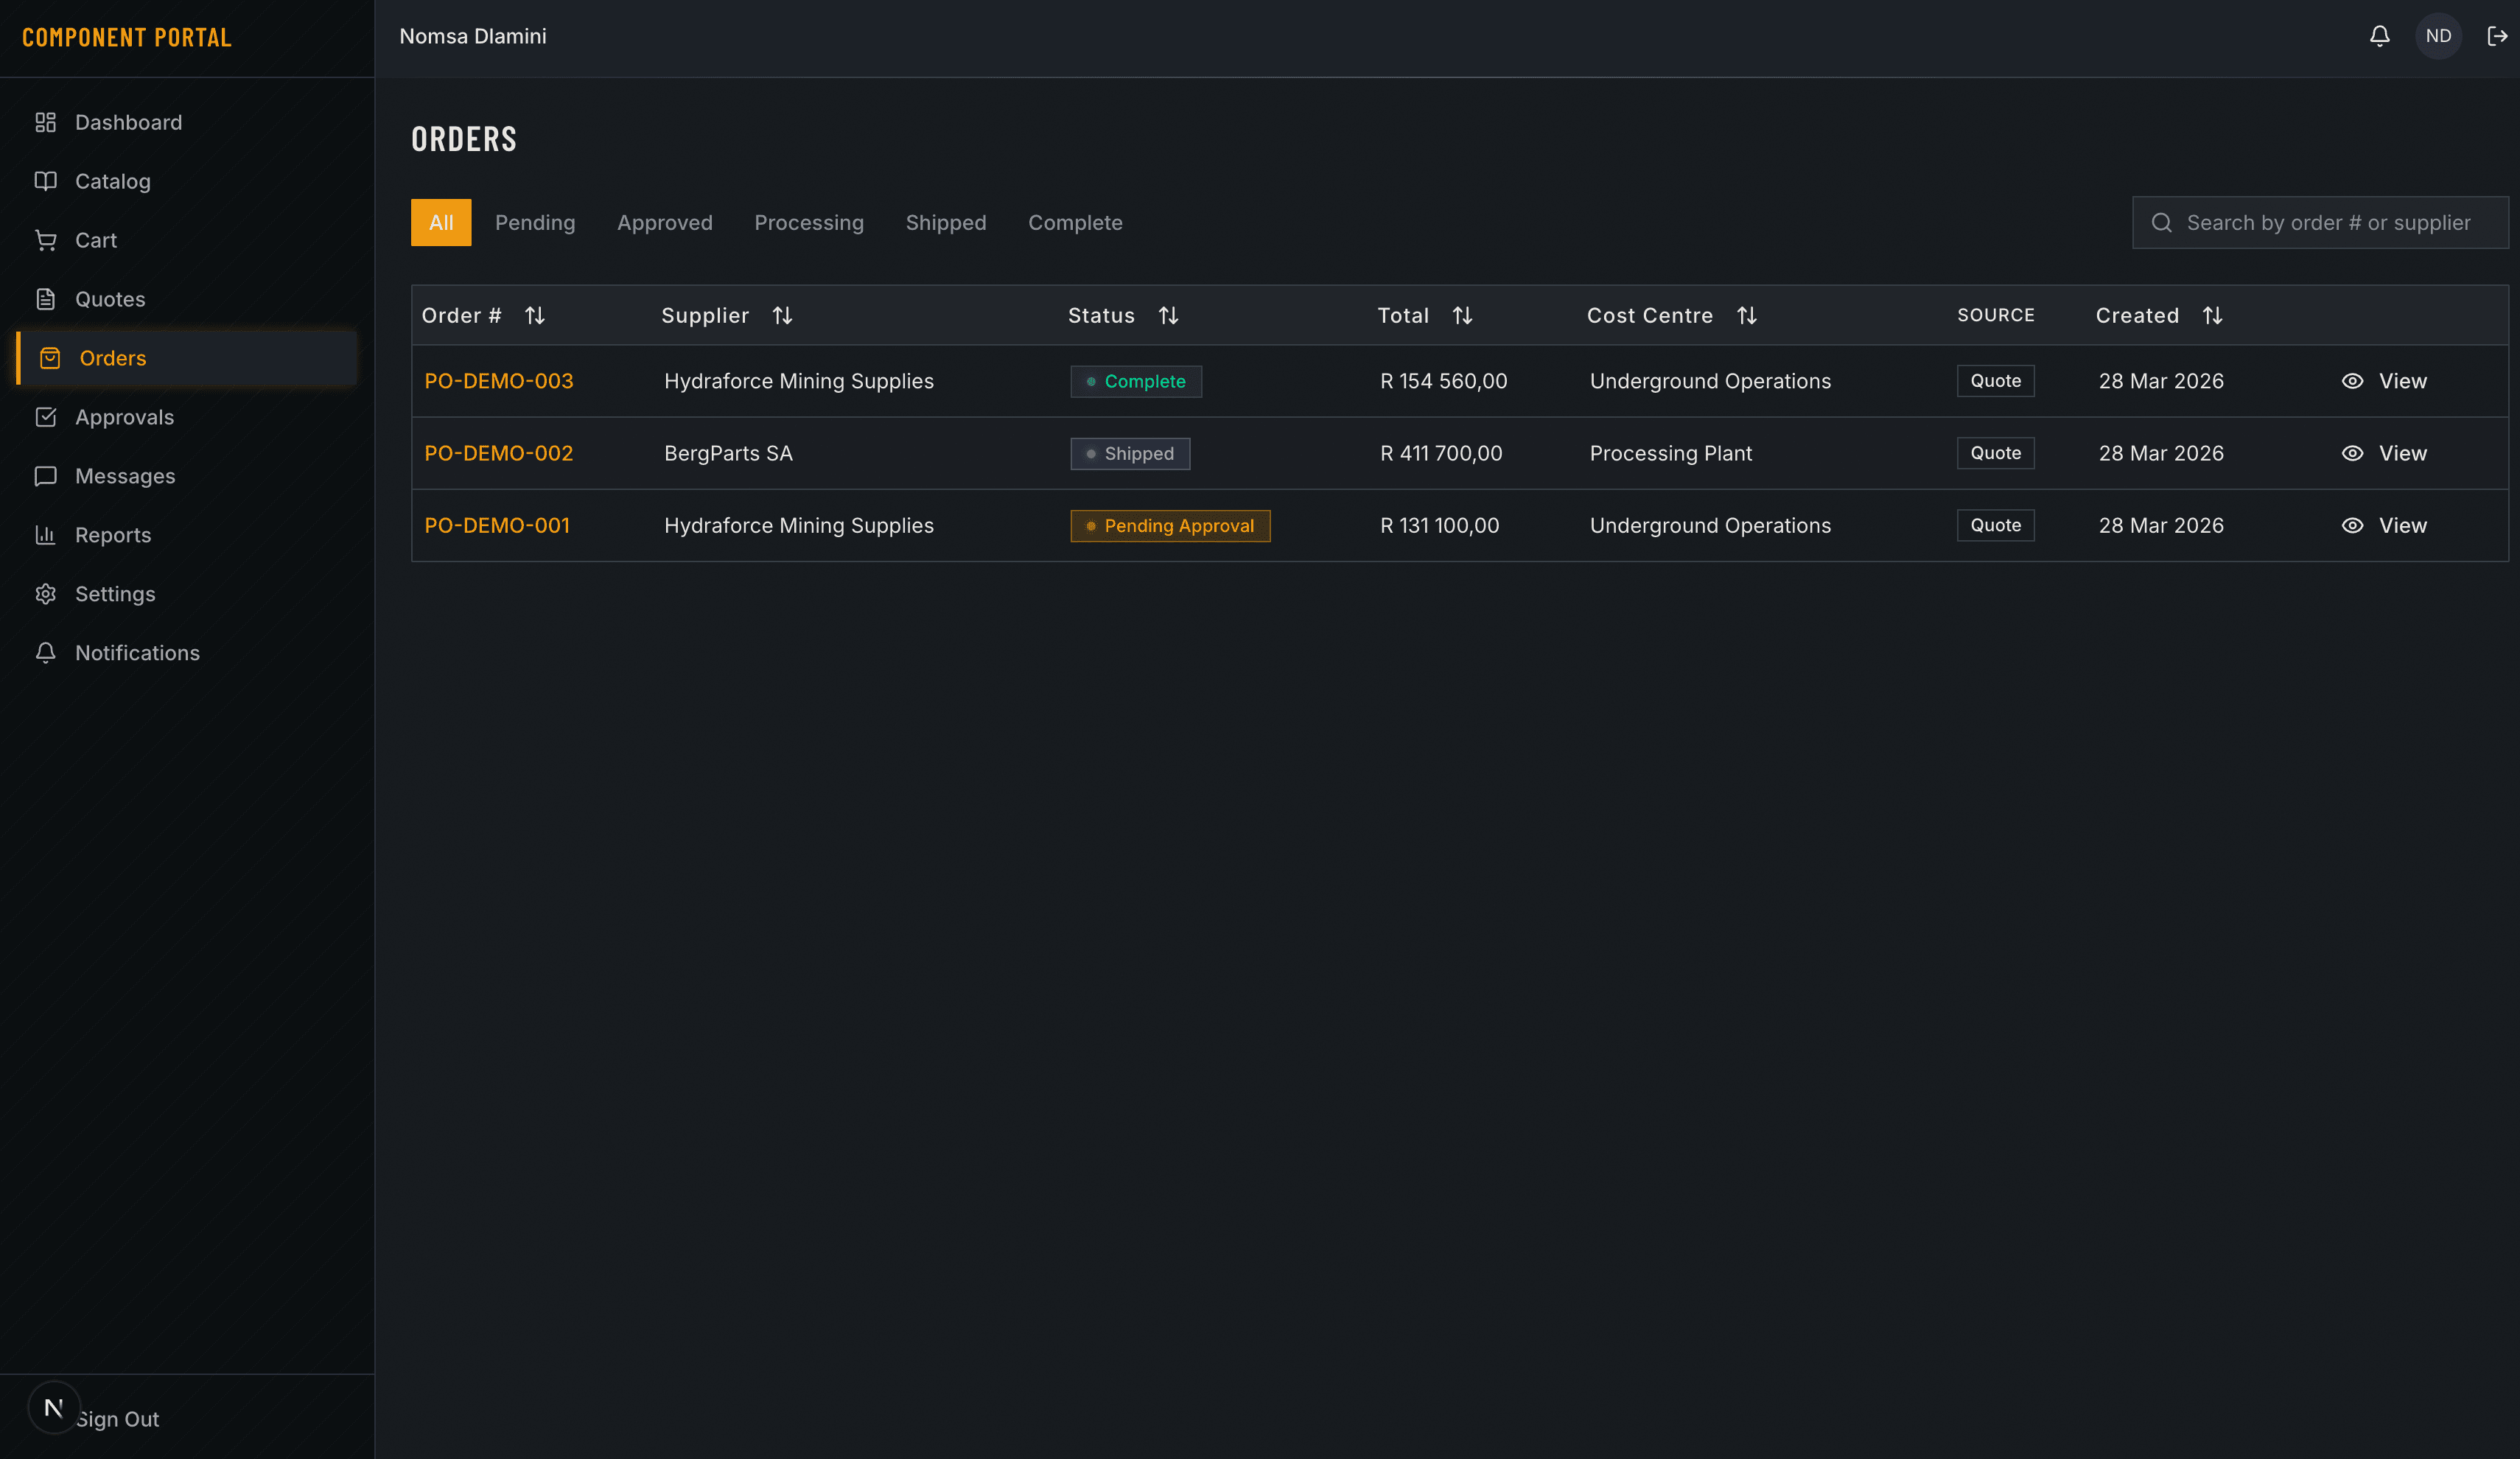The width and height of the screenshot is (2520, 1459).
Task: Click the notification bell in top bar
Action: click(x=2379, y=36)
